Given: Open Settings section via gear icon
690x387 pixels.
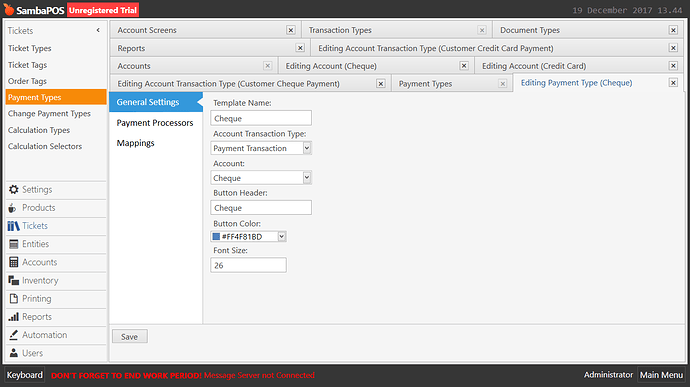Looking at the screenshot, I should [14, 189].
